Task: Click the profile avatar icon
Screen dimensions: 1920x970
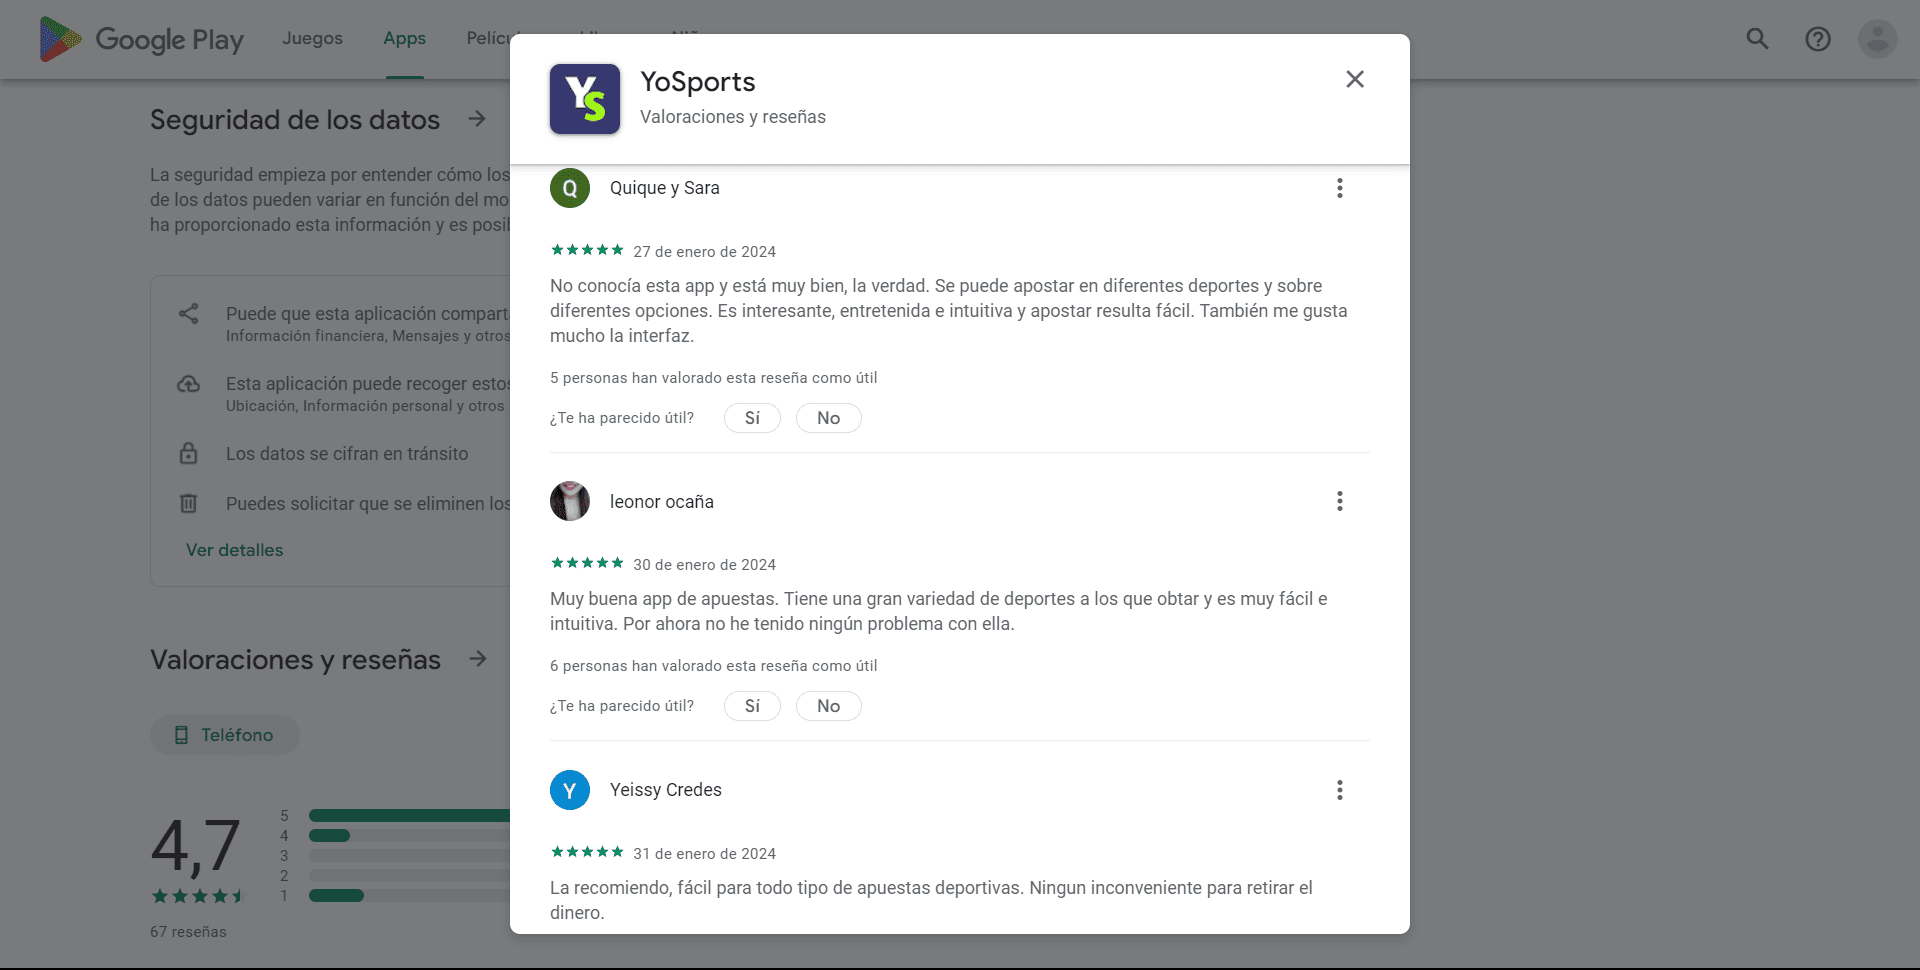Action: 1878,38
